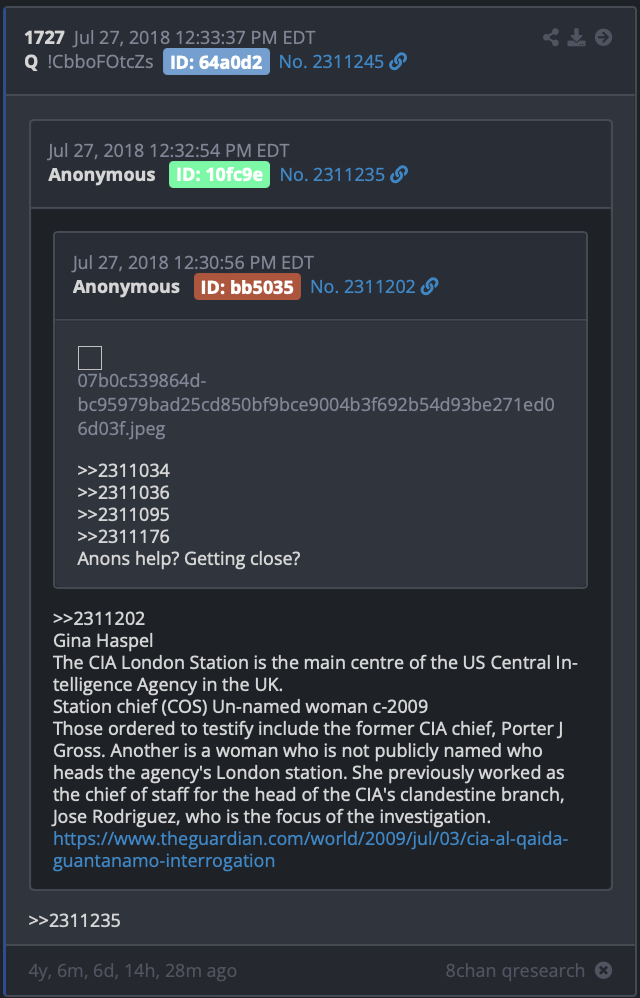Viewport: 640px width, 998px height.
Task: Click chain link icon beside No. 2311235
Action: pyautogui.click(x=399, y=174)
